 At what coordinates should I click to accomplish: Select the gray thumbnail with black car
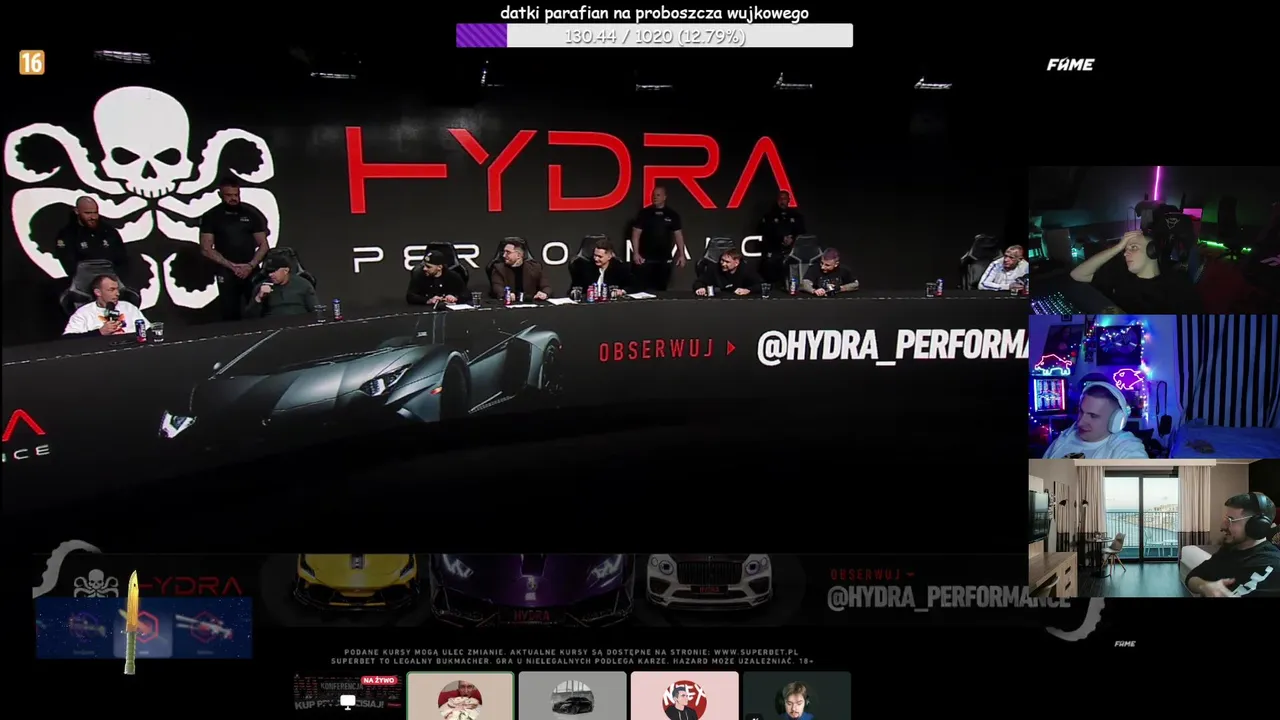pos(572,696)
